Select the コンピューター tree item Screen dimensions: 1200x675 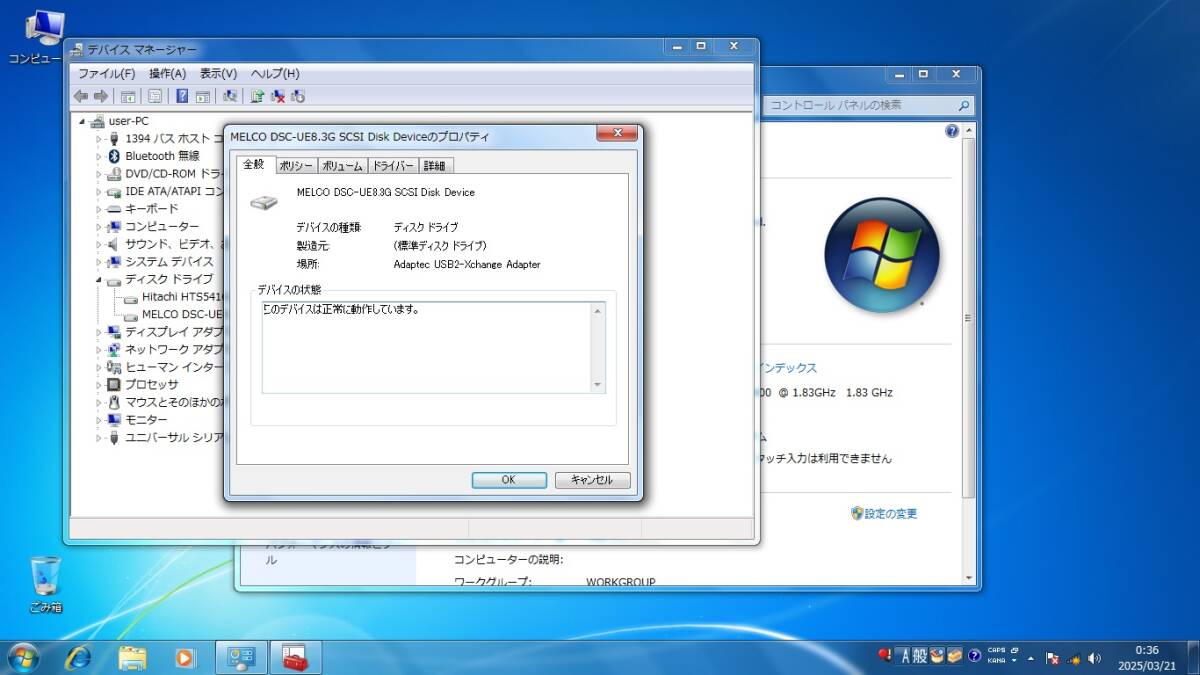pyautogui.click(x=153, y=227)
